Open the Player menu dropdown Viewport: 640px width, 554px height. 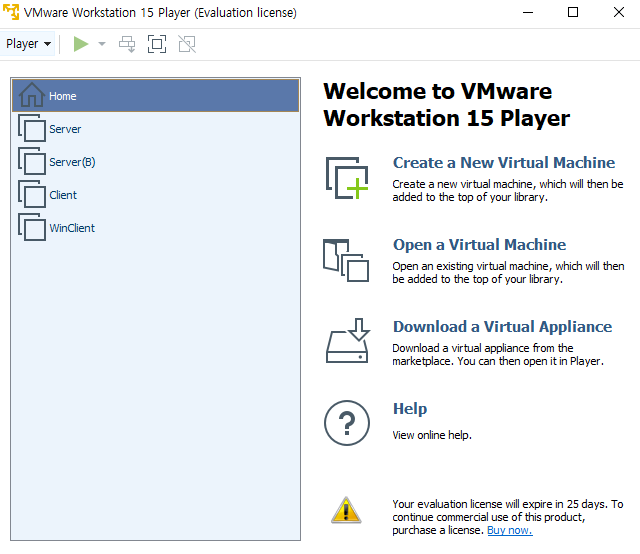(x=28, y=44)
